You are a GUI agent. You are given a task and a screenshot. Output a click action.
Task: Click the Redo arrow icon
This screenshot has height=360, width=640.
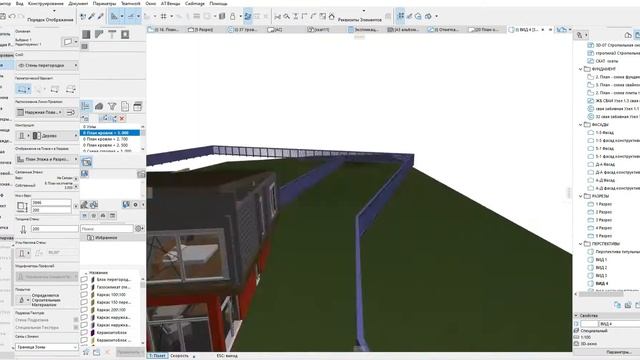pos(21,16)
